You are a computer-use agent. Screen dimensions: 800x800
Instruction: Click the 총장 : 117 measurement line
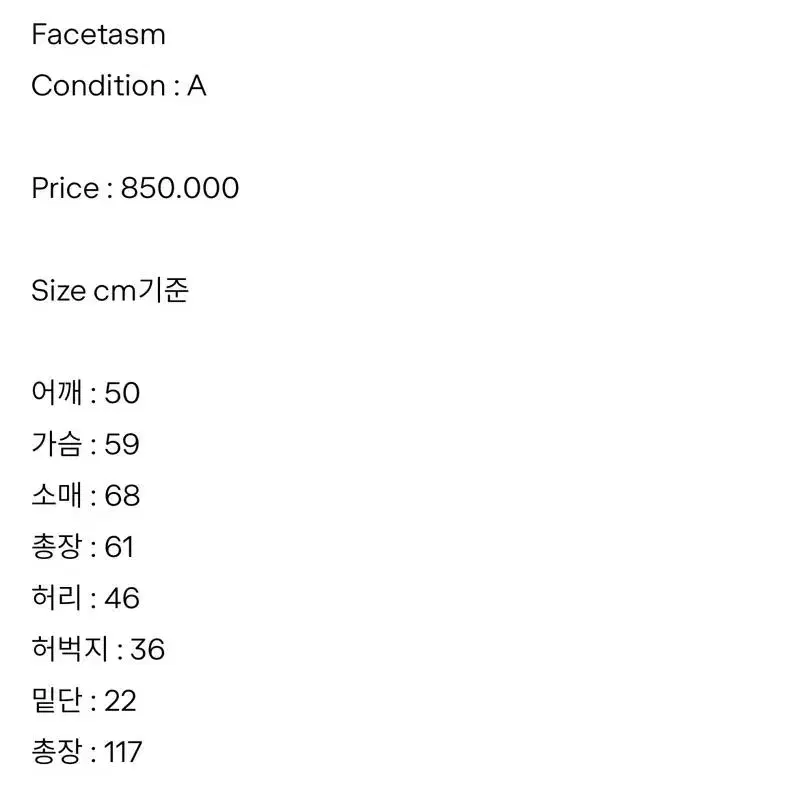87,752
